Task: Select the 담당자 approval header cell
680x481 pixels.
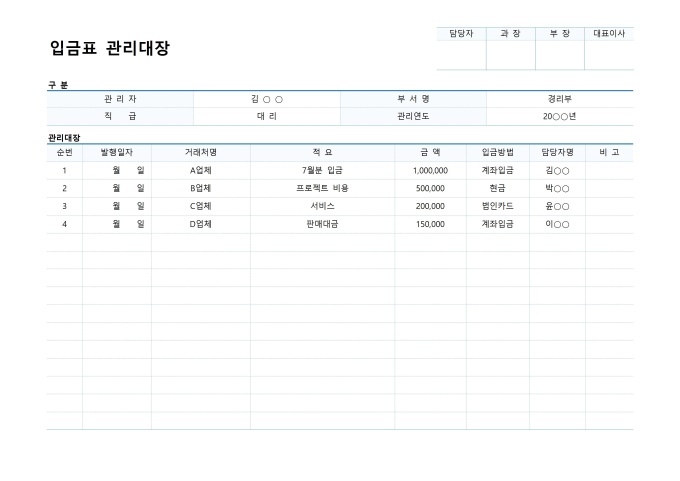Action: pyautogui.click(x=461, y=34)
